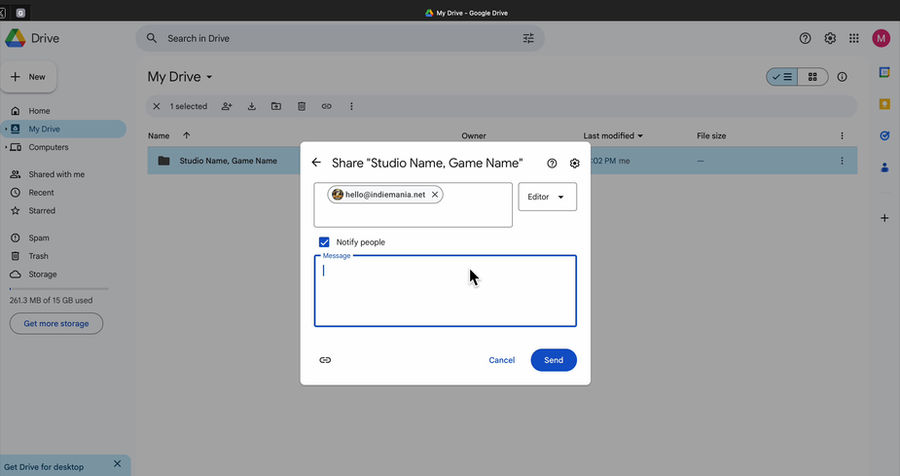Open the Google apps grid
The height and width of the screenshot is (476, 900).
[854, 38]
